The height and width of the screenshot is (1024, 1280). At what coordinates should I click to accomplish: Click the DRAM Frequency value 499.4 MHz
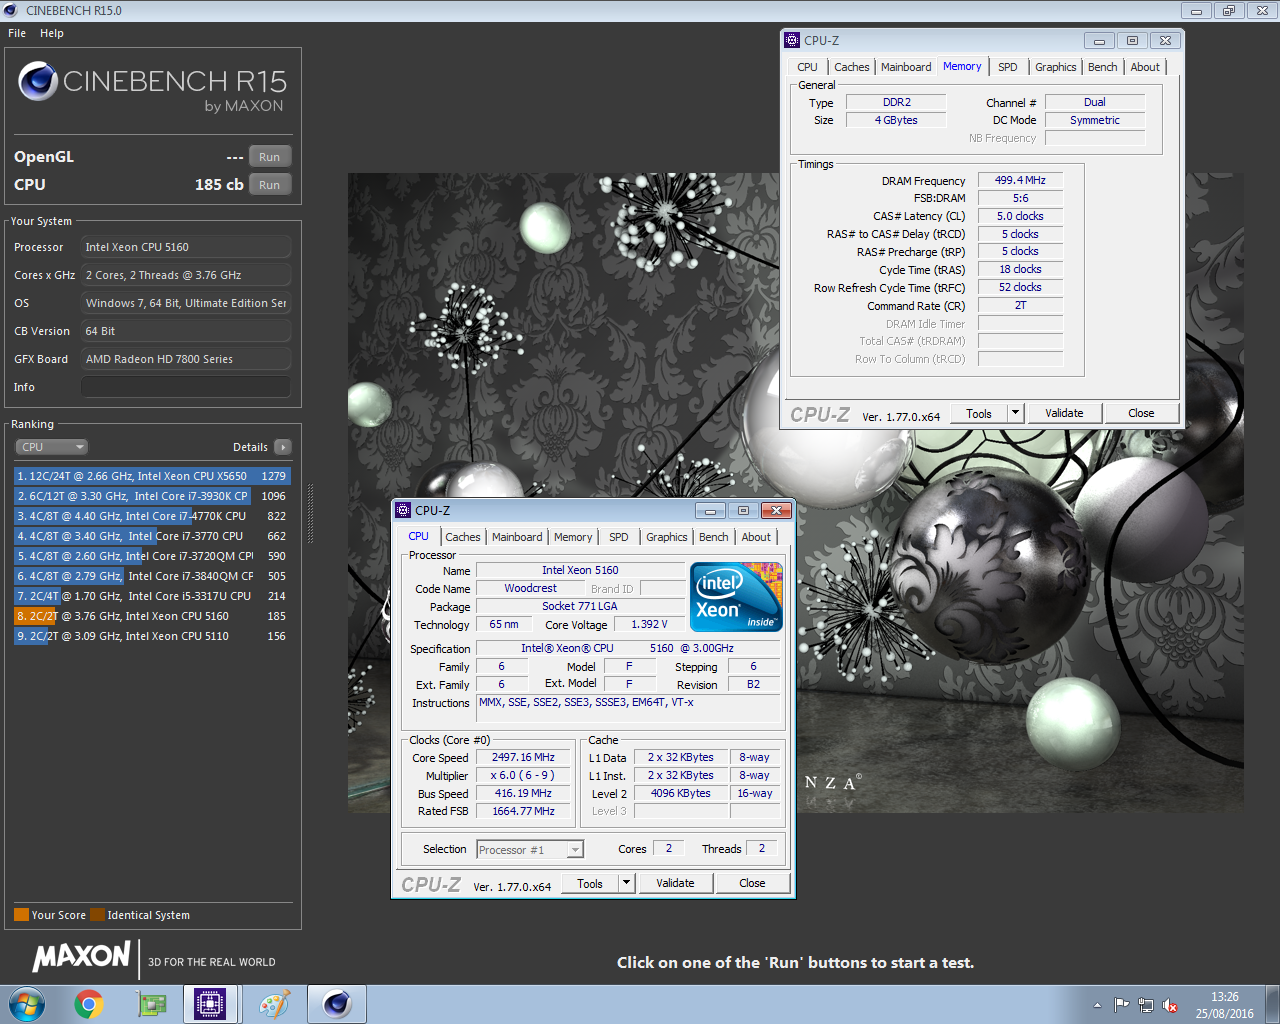click(1020, 180)
